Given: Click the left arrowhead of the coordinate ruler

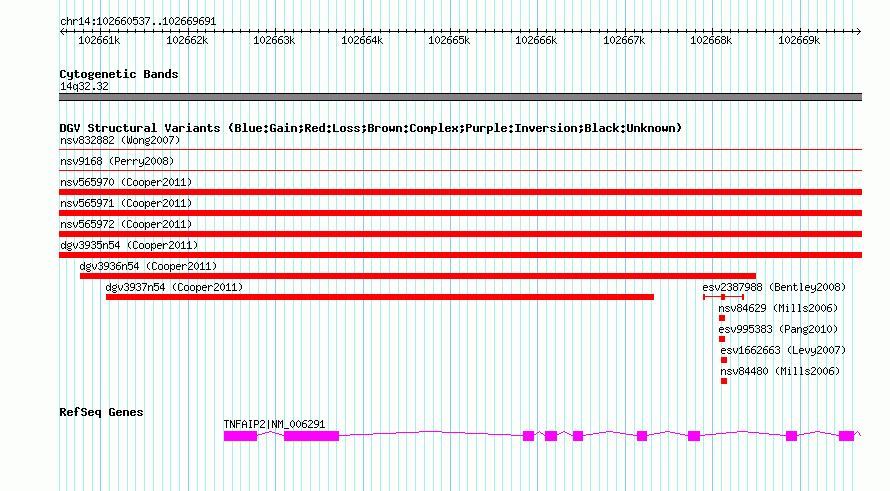Looking at the screenshot, I should click(x=62, y=31).
